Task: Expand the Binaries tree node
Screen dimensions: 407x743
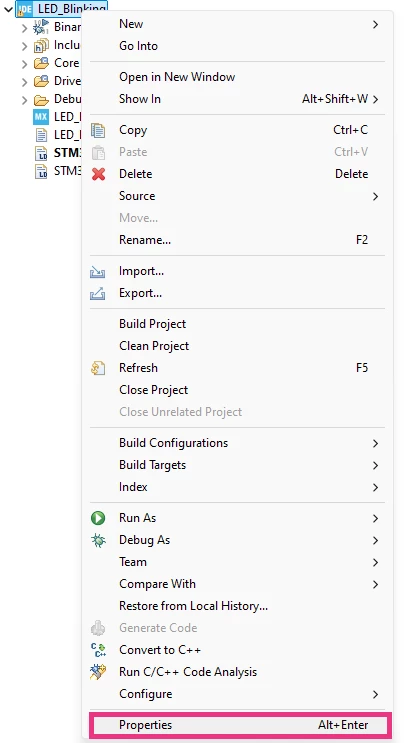Action: pos(25,28)
